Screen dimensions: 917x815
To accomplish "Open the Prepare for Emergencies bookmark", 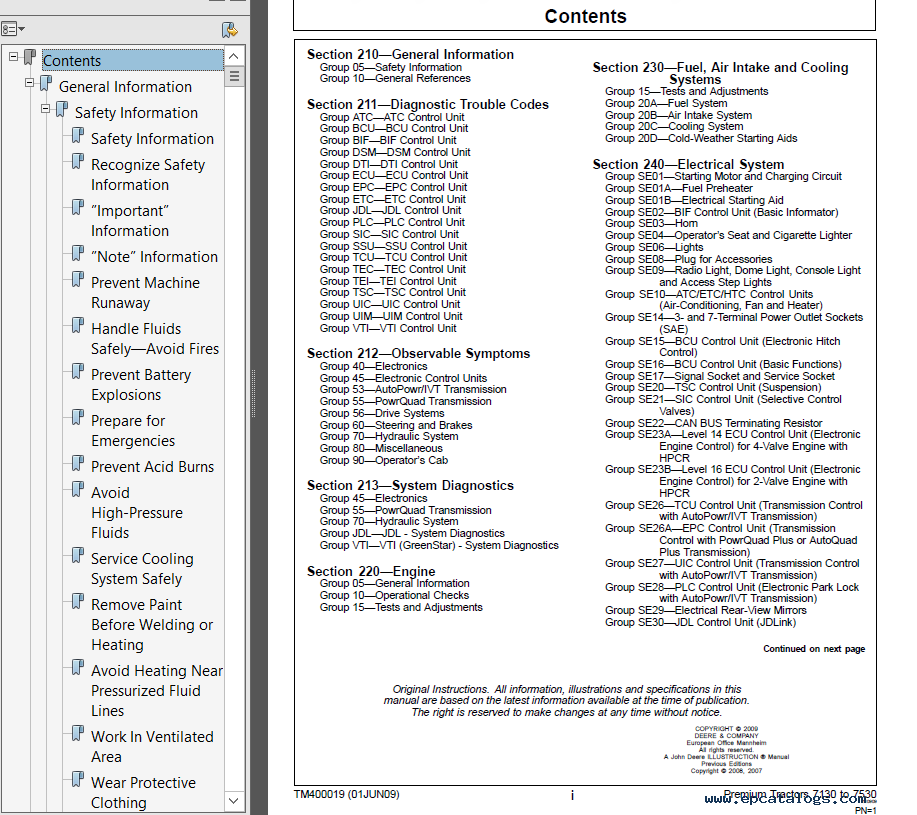I will click(133, 431).
